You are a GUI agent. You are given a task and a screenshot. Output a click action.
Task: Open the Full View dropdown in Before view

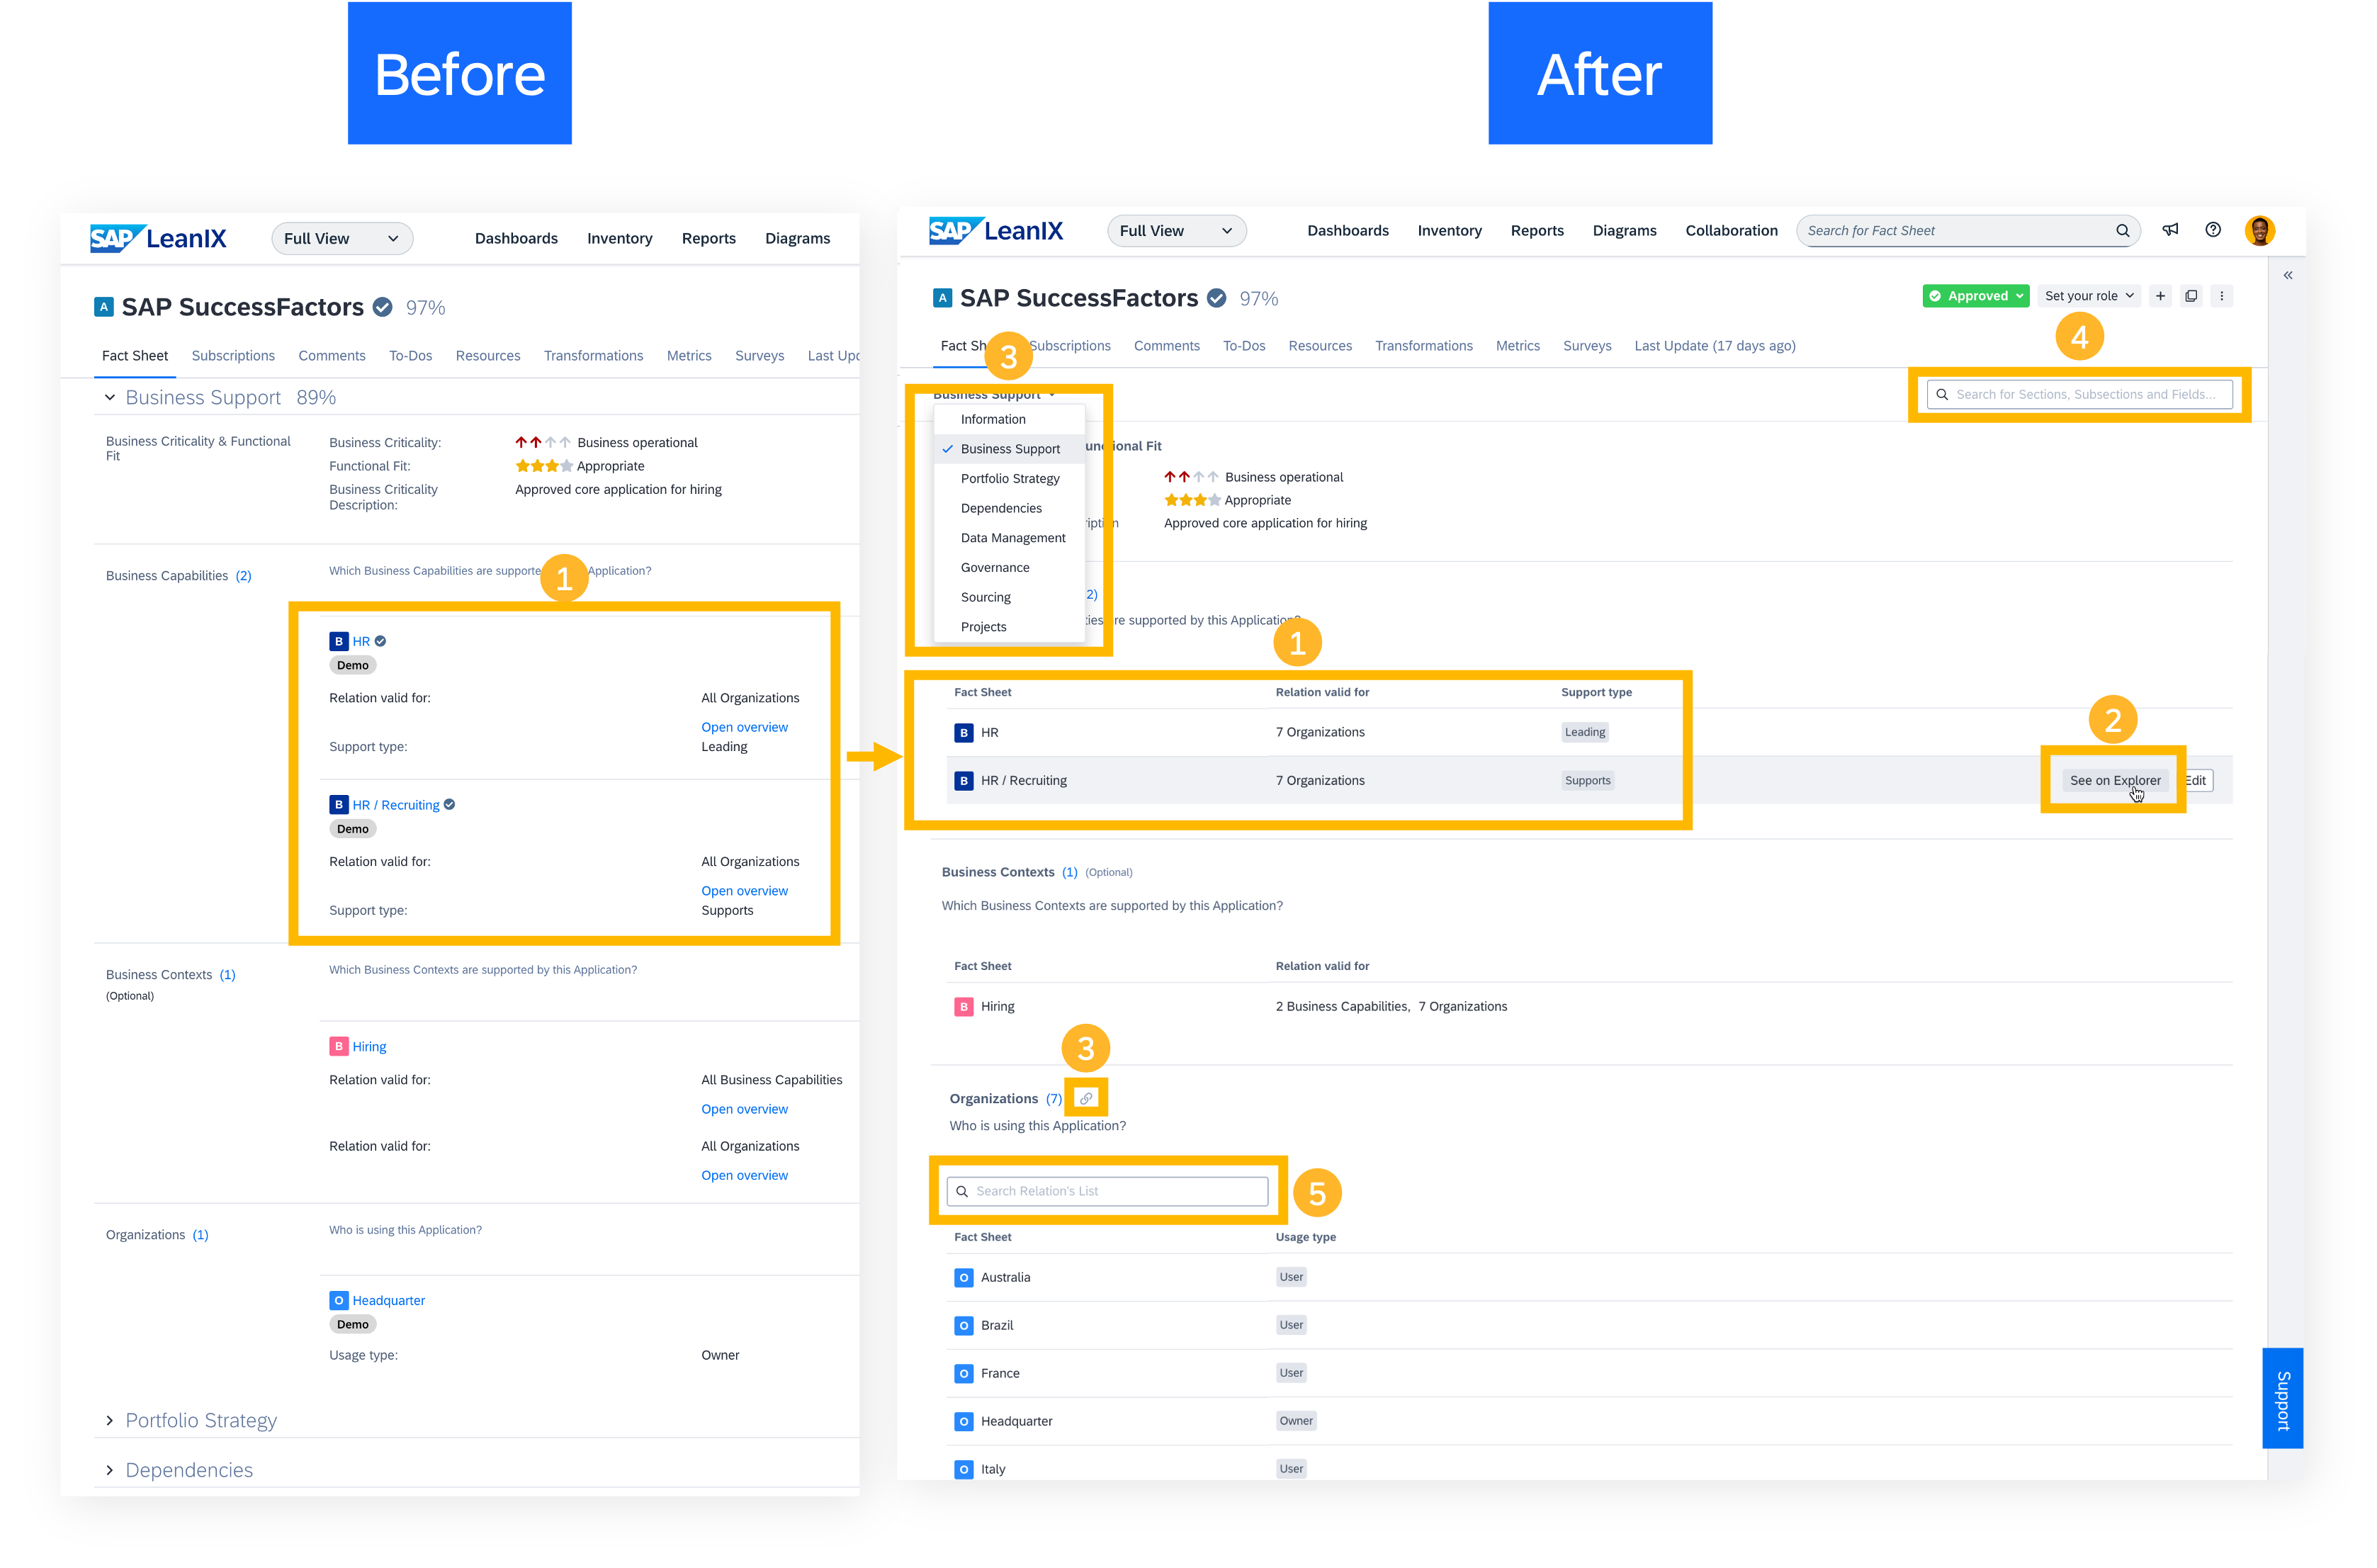[x=341, y=238]
